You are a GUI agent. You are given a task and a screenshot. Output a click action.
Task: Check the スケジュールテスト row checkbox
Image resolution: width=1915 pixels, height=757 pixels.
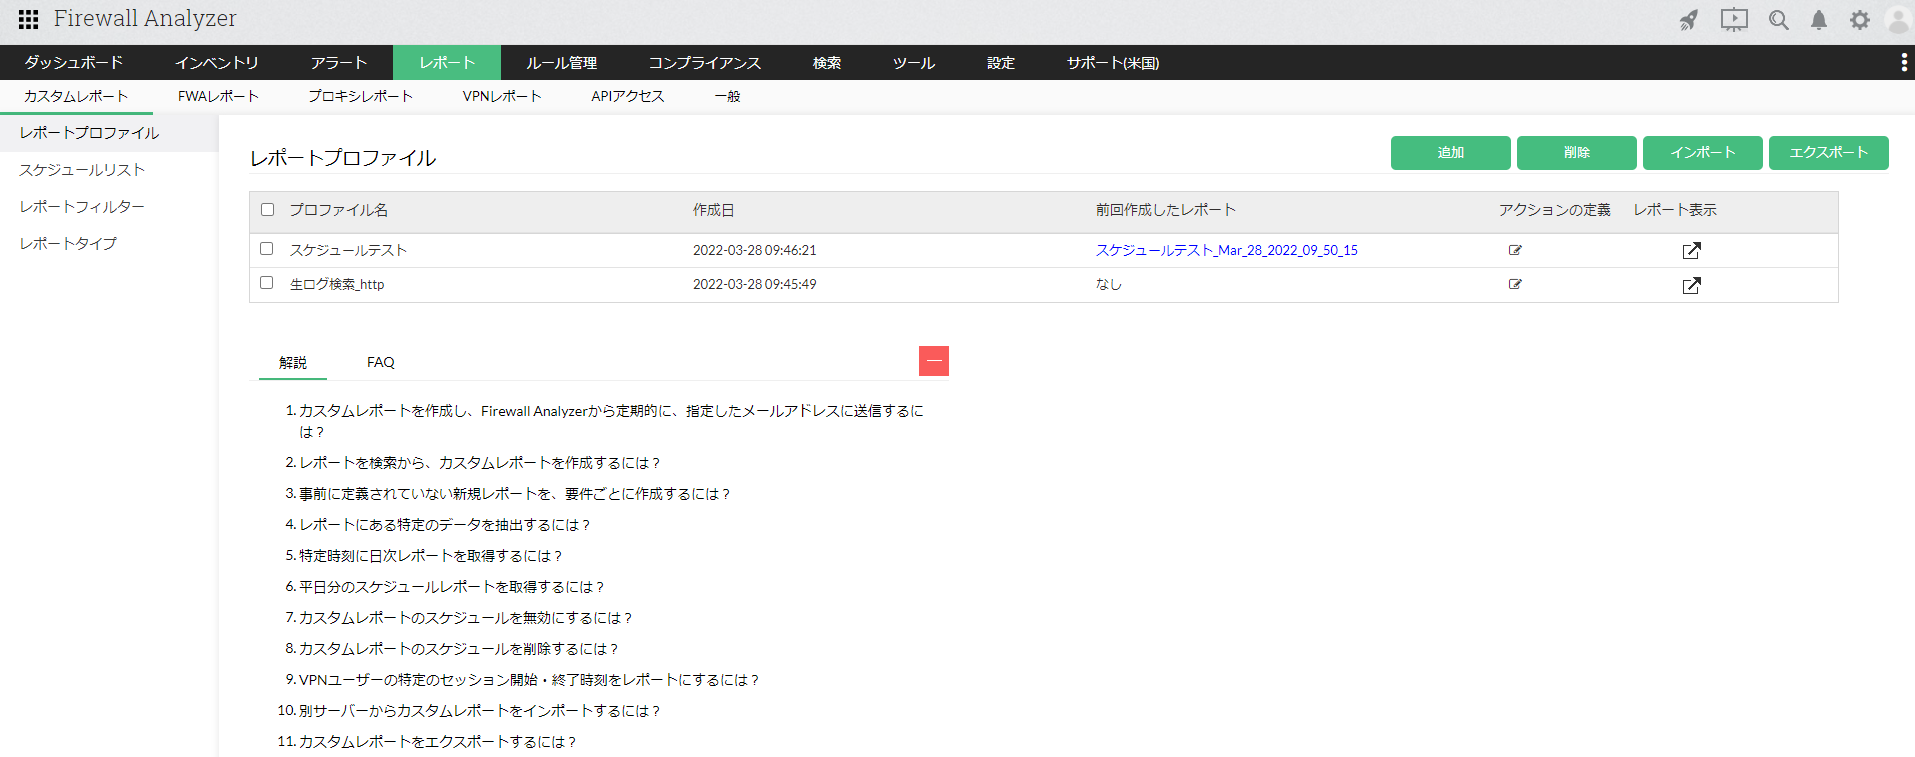(267, 249)
